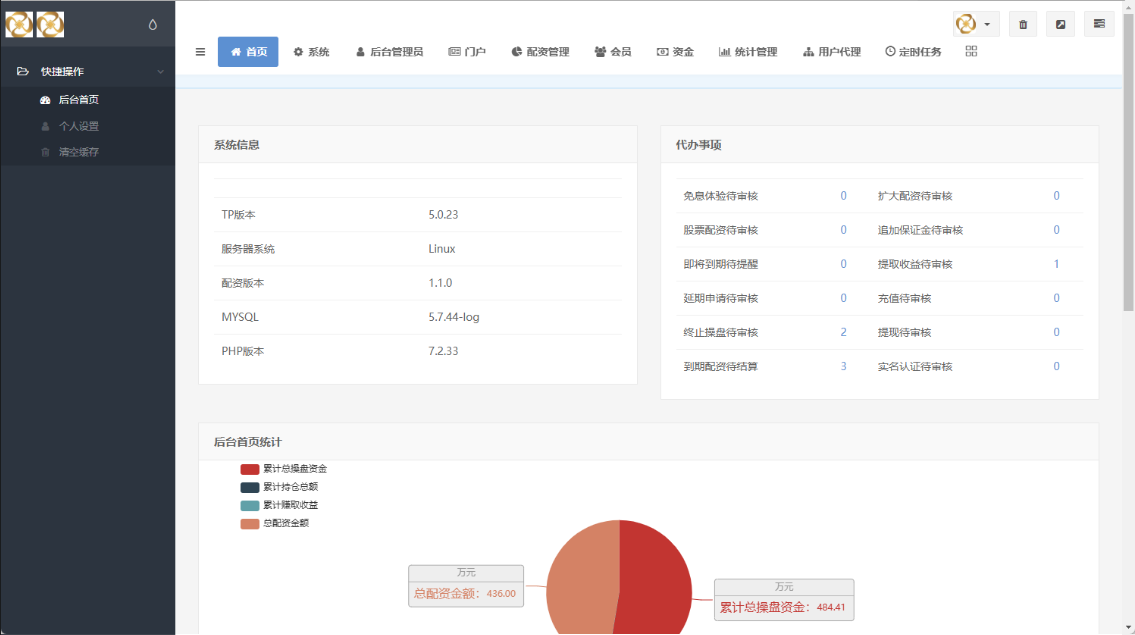Click the PHP版本 value 7.2.33
Image resolution: width=1135 pixels, height=635 pixels.
tap(443, 351)
